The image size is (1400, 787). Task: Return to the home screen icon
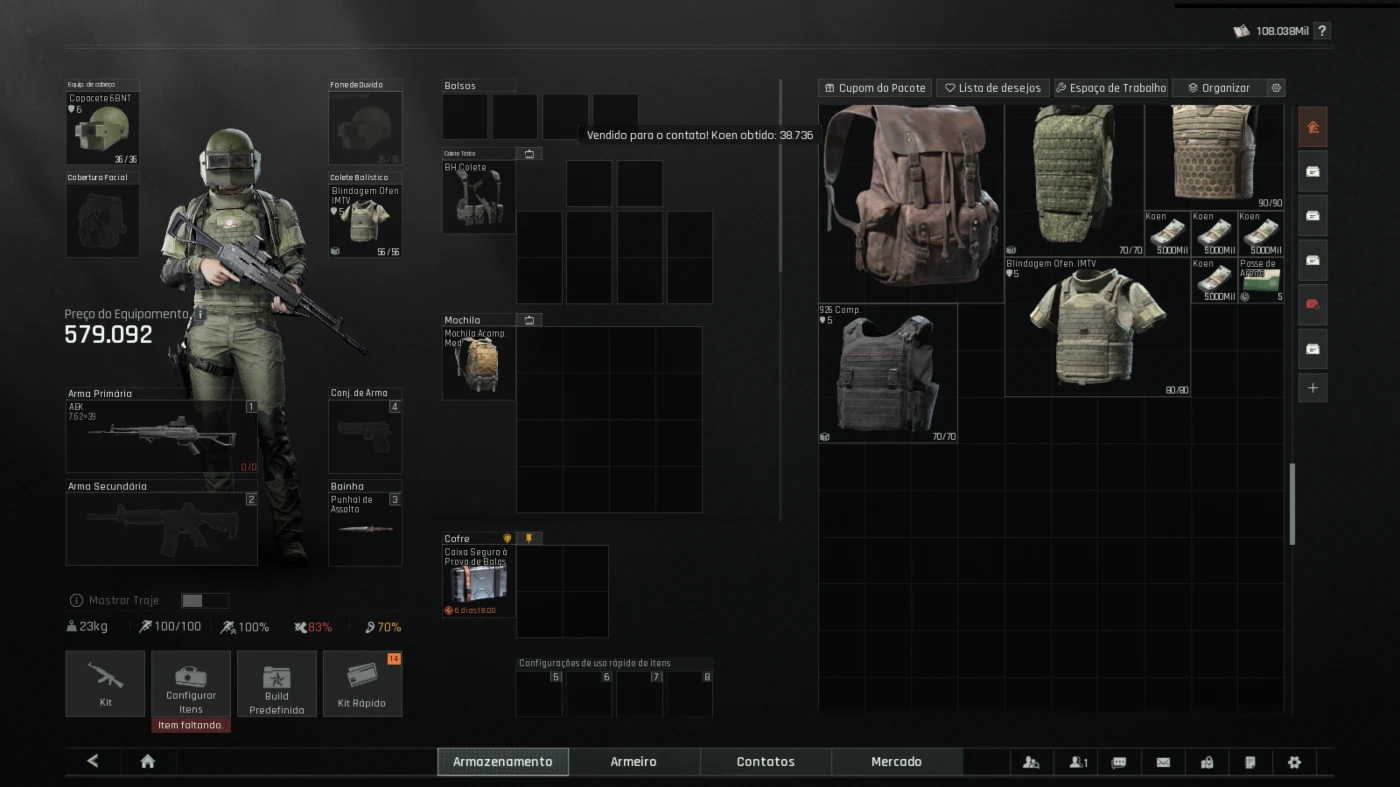pyautogui.click(x=148, y=762)
